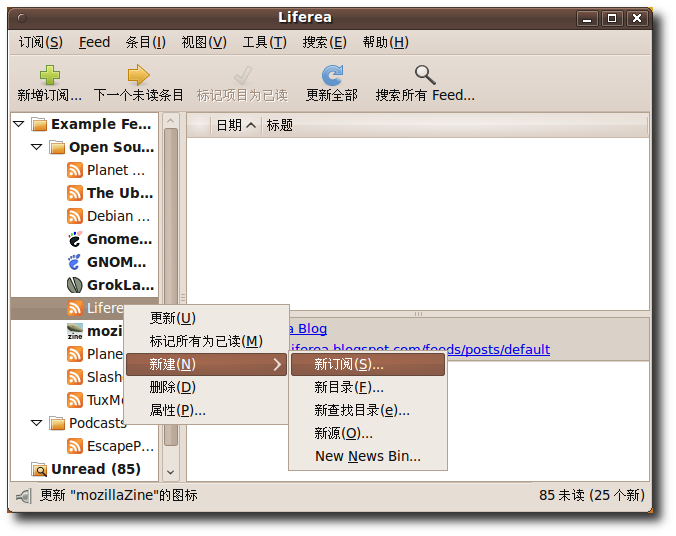
Task: Click the greyed-out mark-as-read checkmark icon
Action: (x=242, y=75)
